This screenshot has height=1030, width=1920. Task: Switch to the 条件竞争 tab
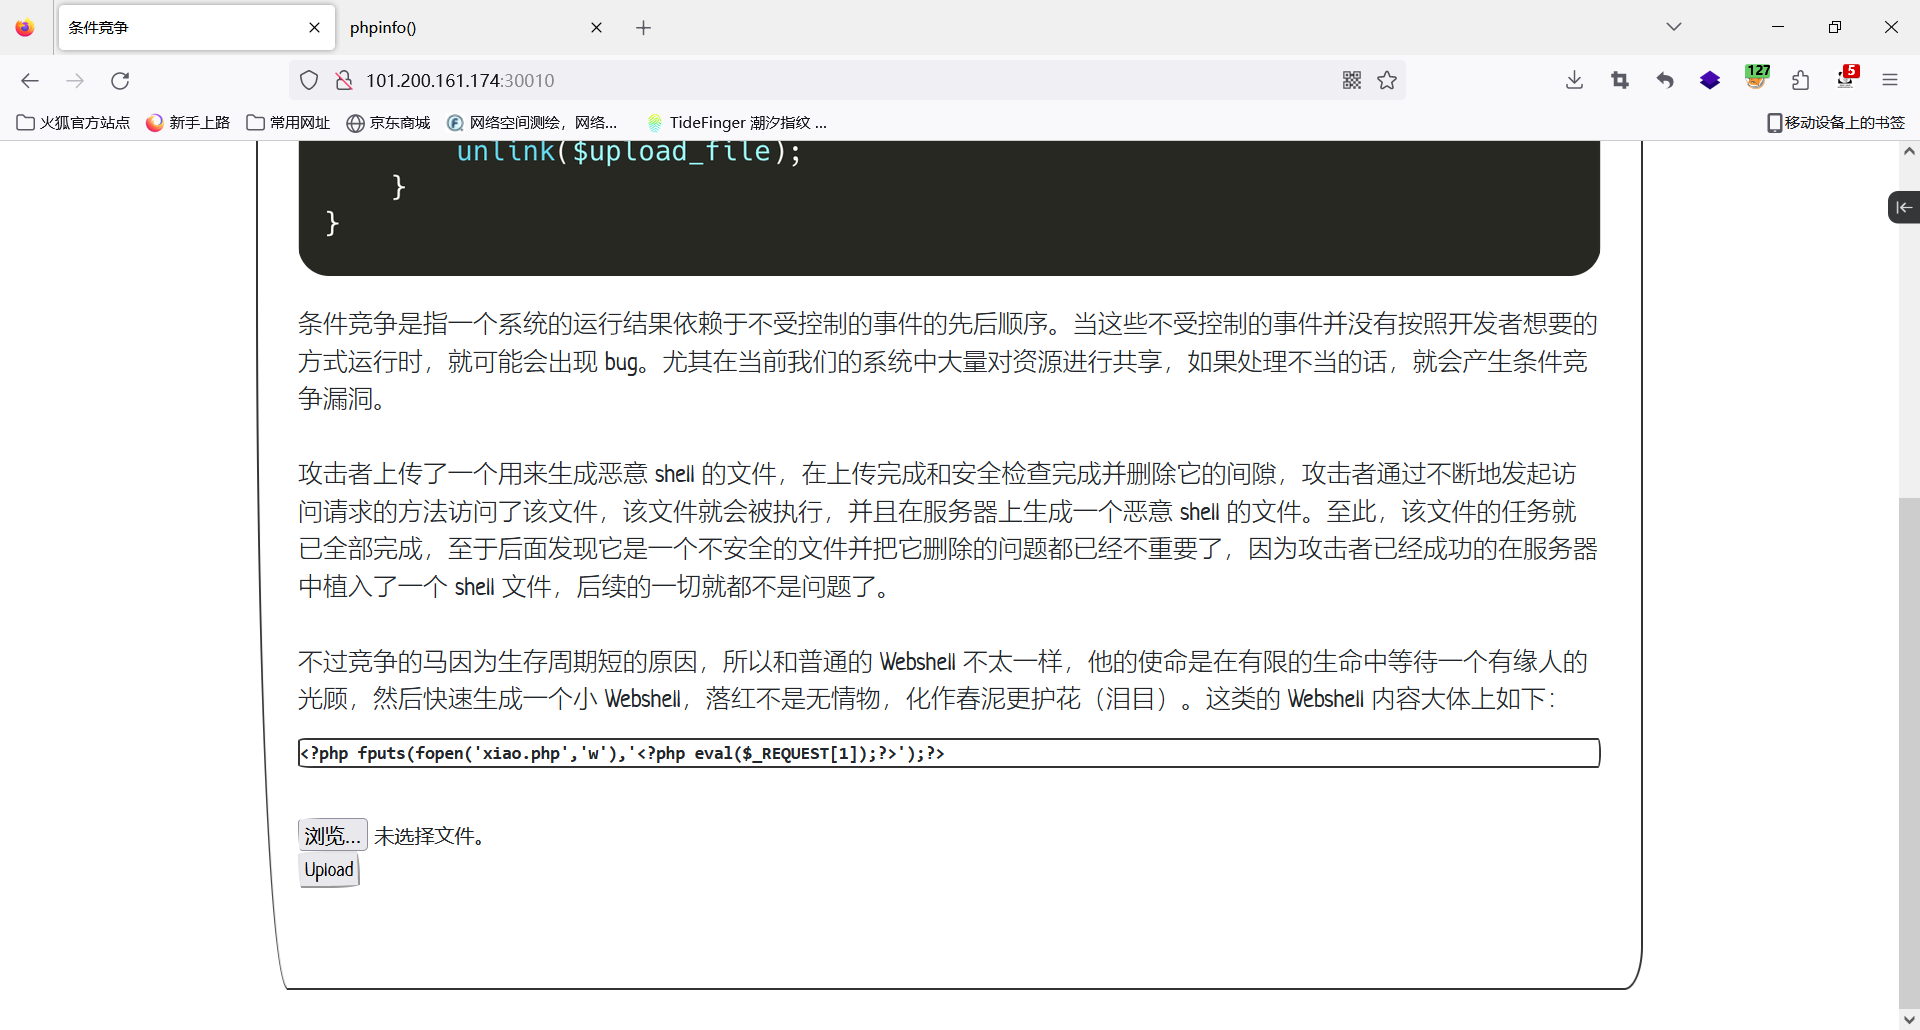(196, 27)
